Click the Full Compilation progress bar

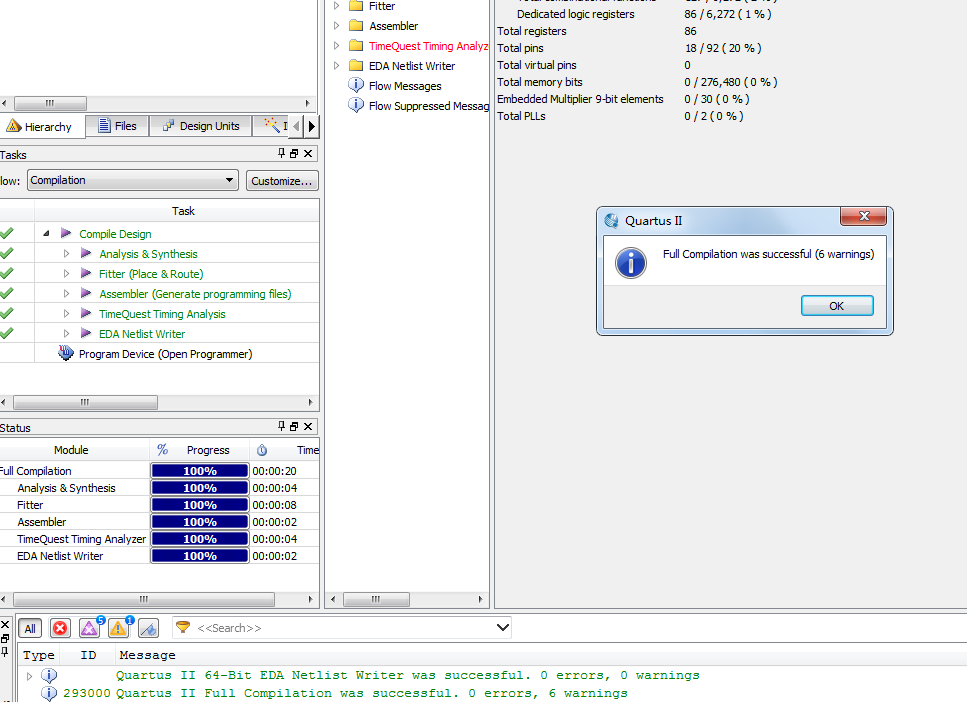coord(200,471)
